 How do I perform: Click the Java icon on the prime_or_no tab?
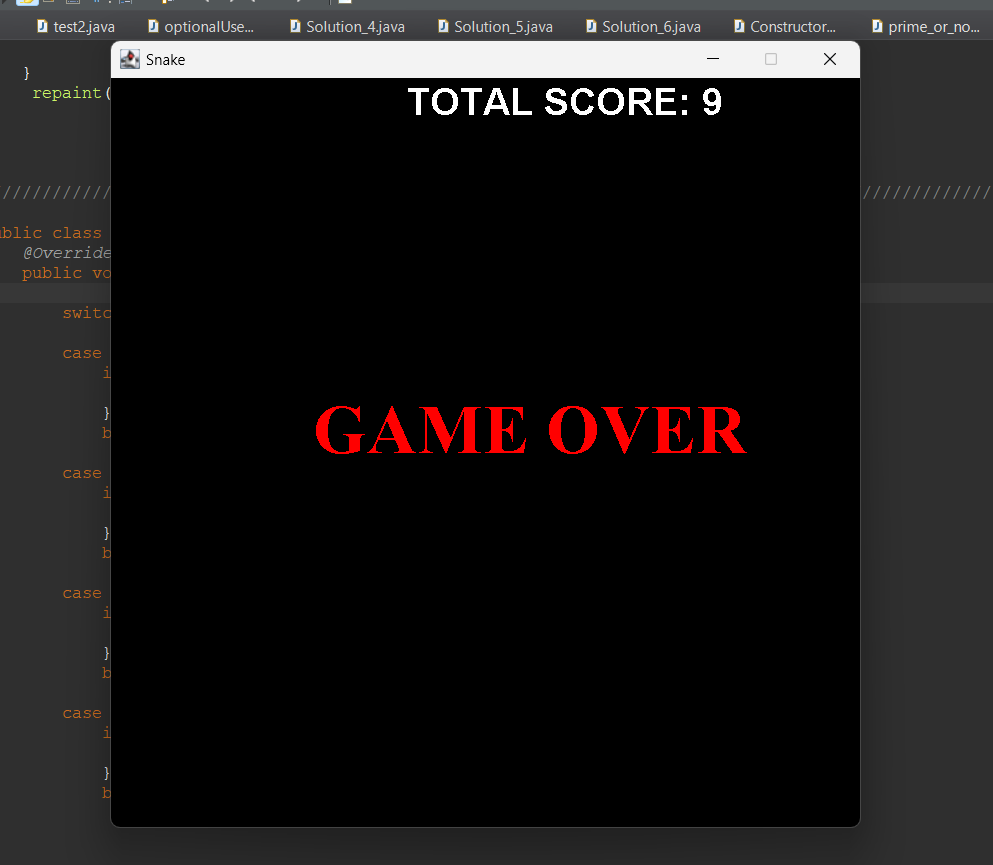(878, 27)
